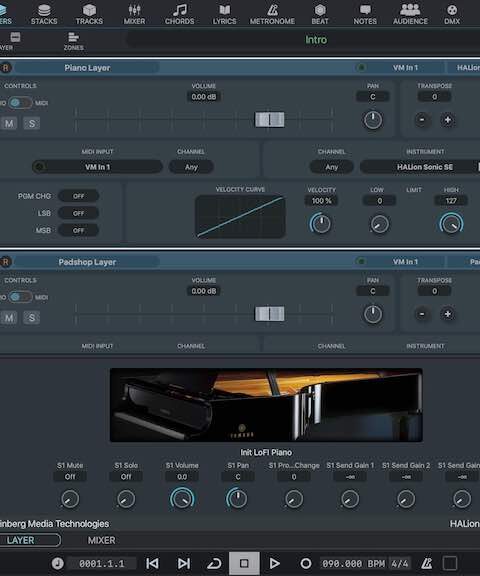This screenshot has width=480, height=576.
Task: Open the LSB Off dropdown
Action: point(78,213)
